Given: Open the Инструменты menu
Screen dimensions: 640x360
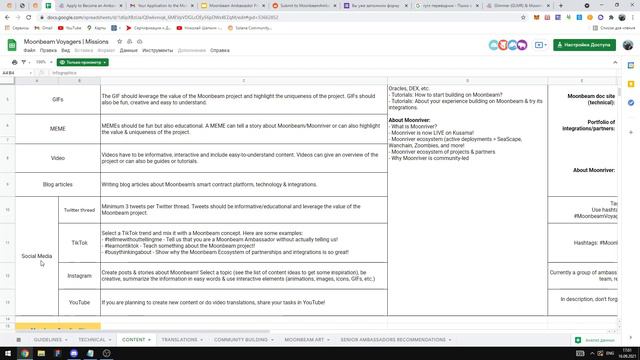Looking at the screenshot, I should point(158,50).
